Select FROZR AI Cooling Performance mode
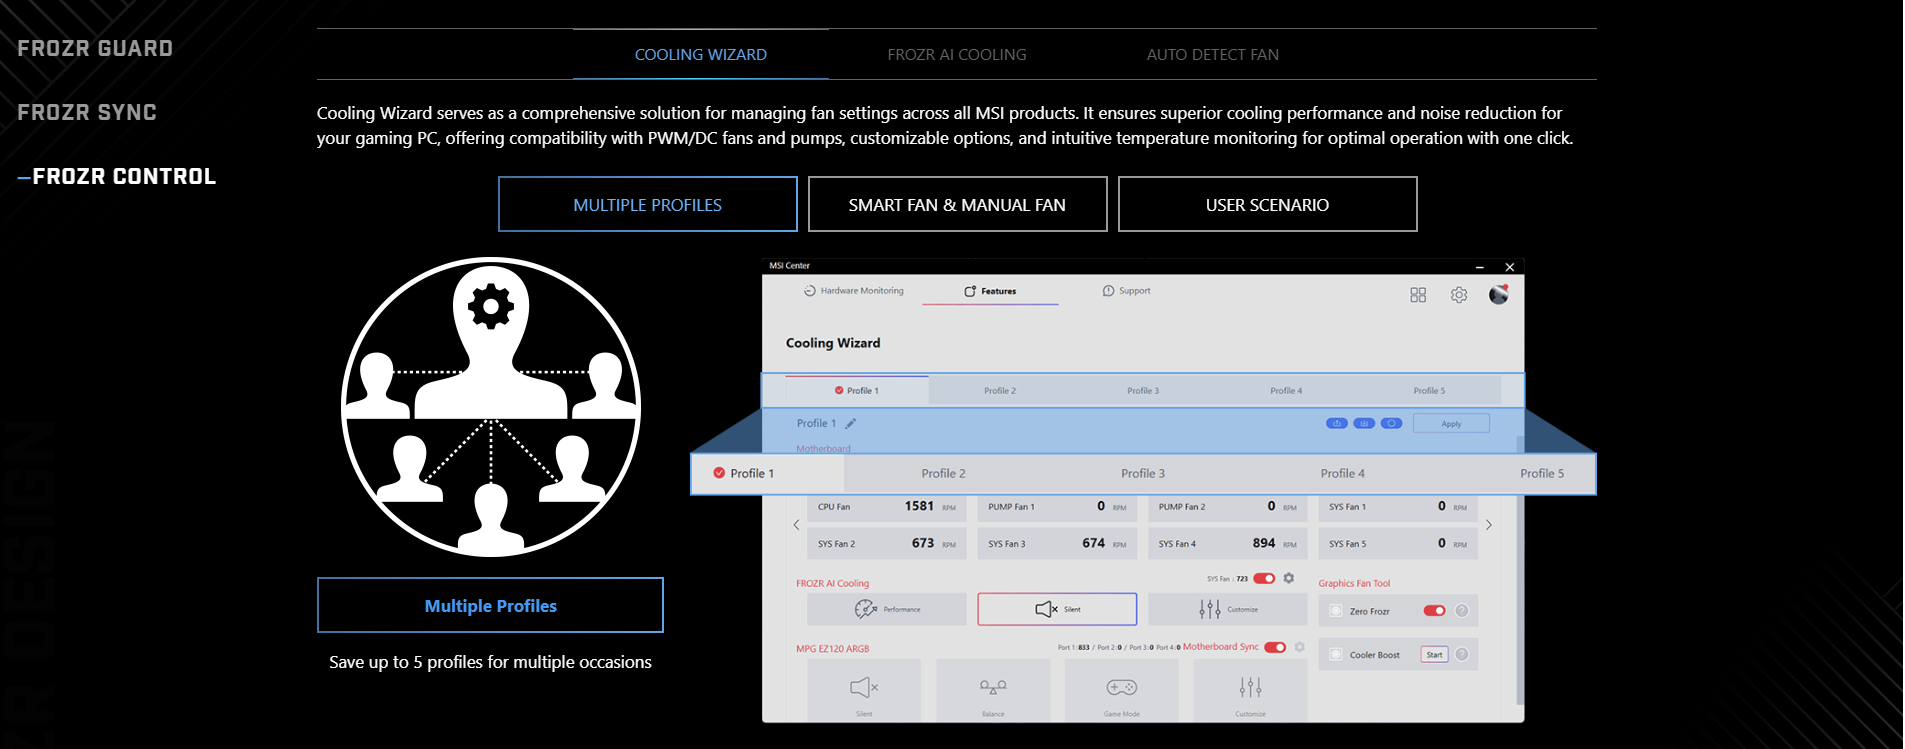 coord(887,609)
